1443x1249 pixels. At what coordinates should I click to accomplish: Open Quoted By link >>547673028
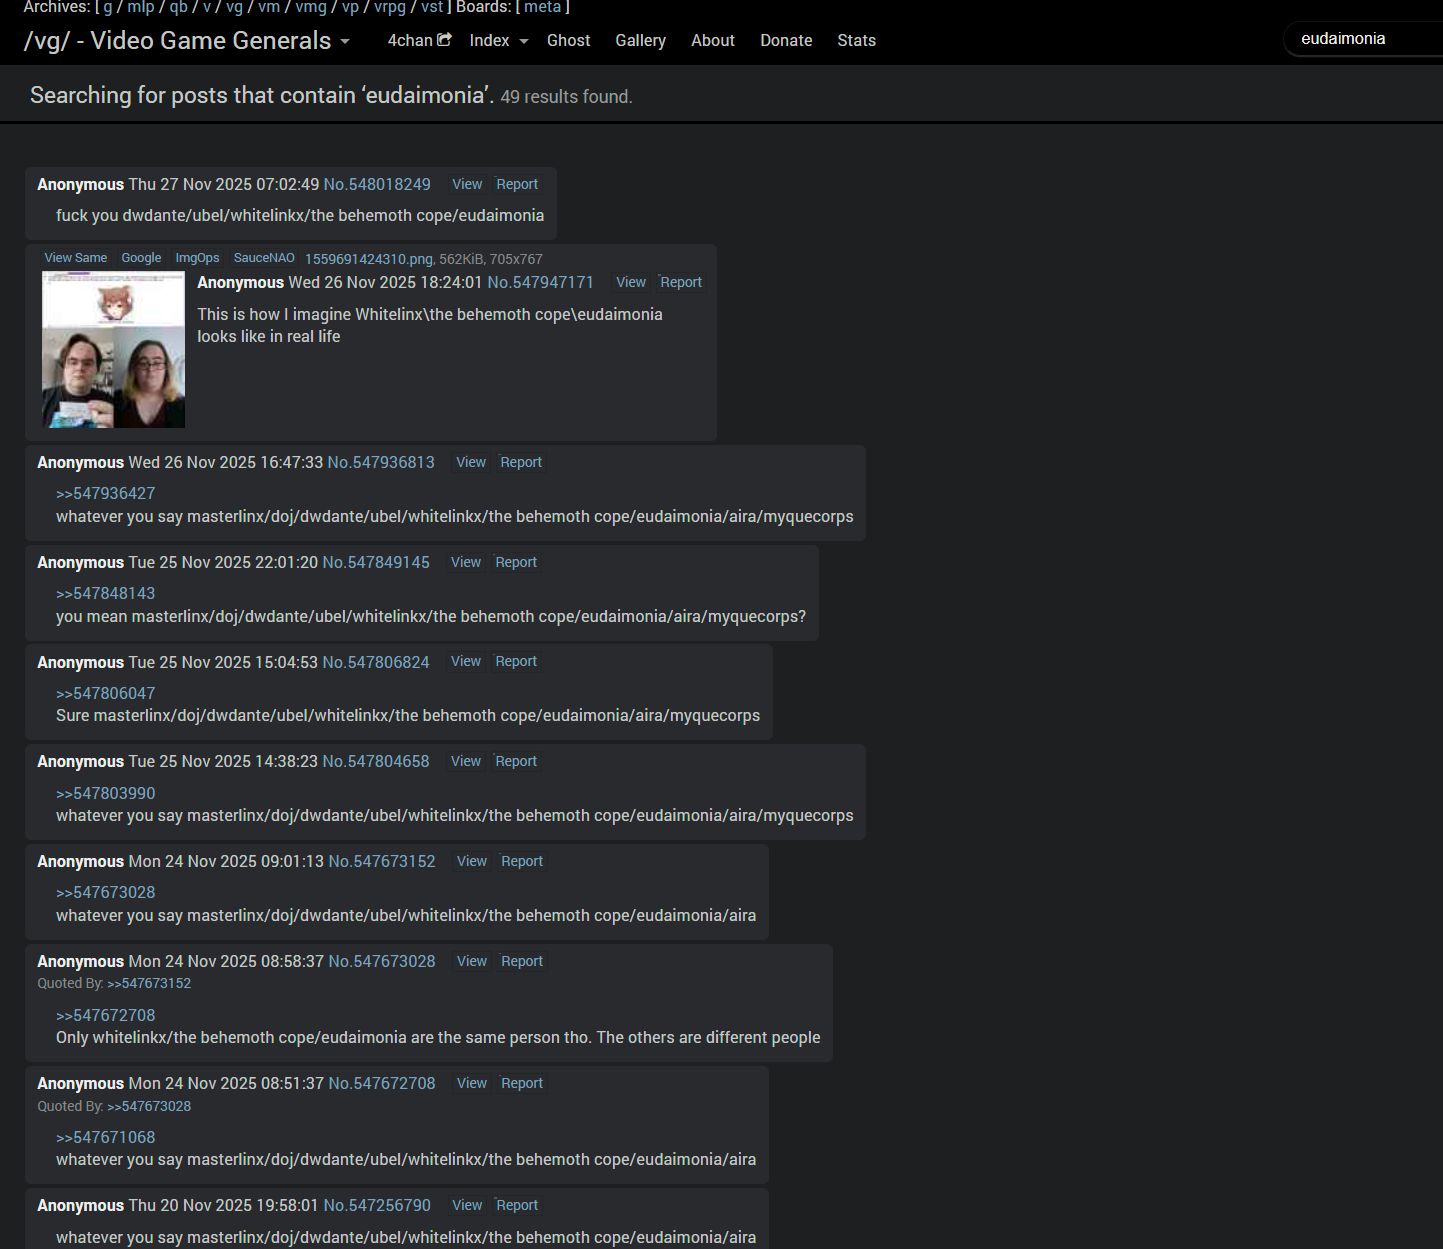click(x=149, y=1107)
